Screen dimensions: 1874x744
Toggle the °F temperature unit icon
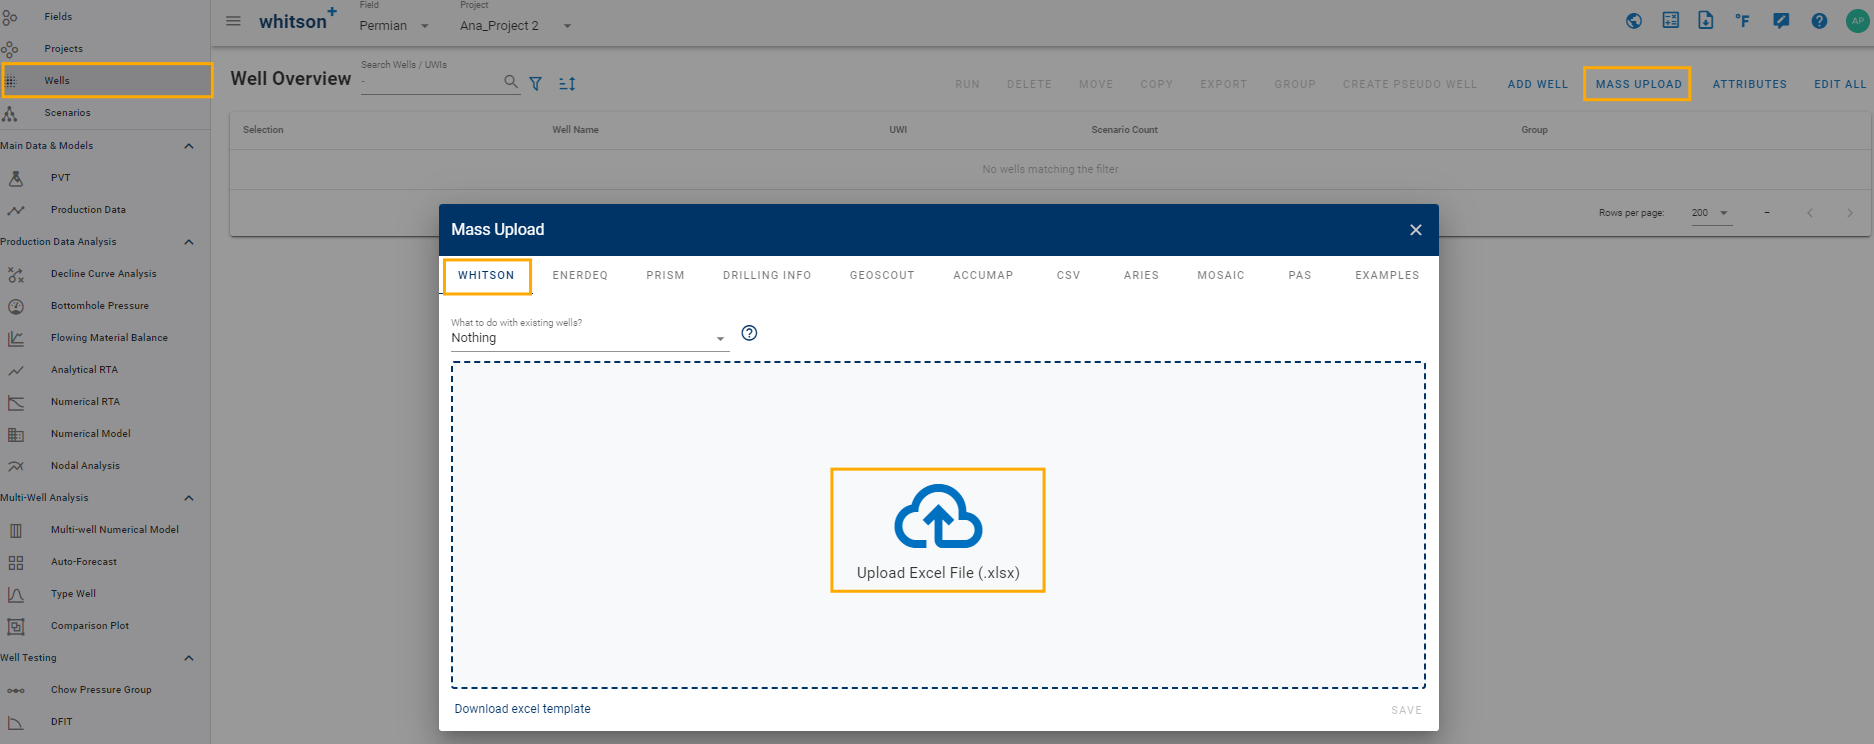(x=1743, y=20)
